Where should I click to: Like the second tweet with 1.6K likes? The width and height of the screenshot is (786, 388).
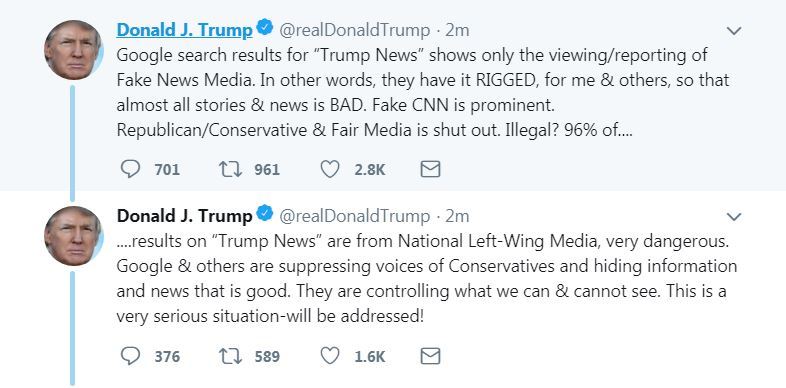point(330,356)
